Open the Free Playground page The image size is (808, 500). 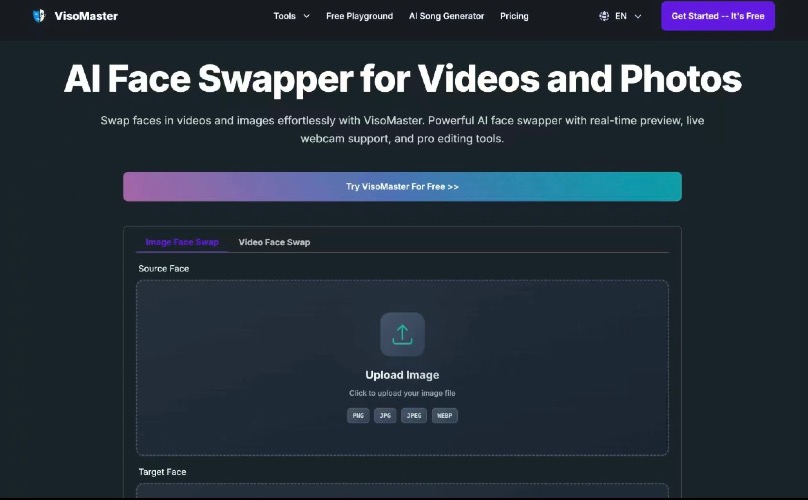coord(359,16)
